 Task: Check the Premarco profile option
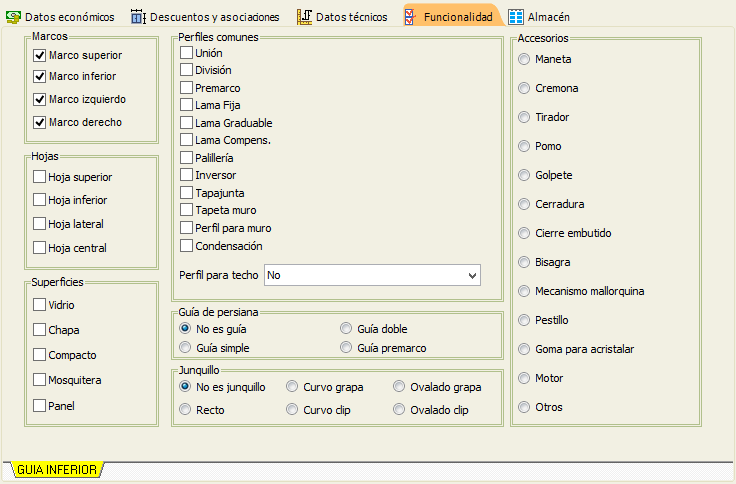click(186, 87)
